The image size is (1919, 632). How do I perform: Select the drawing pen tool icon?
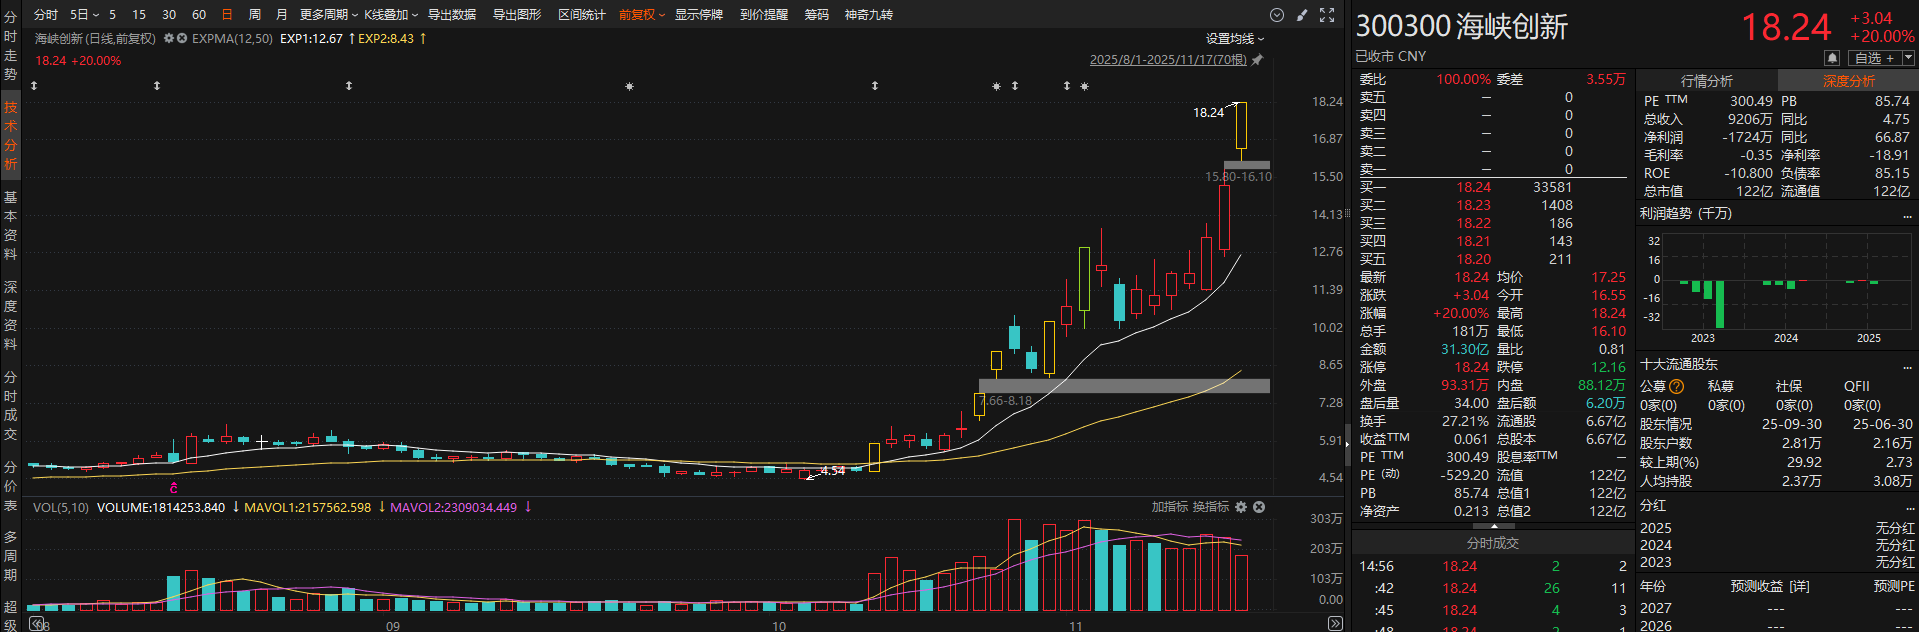point(1302,15)
